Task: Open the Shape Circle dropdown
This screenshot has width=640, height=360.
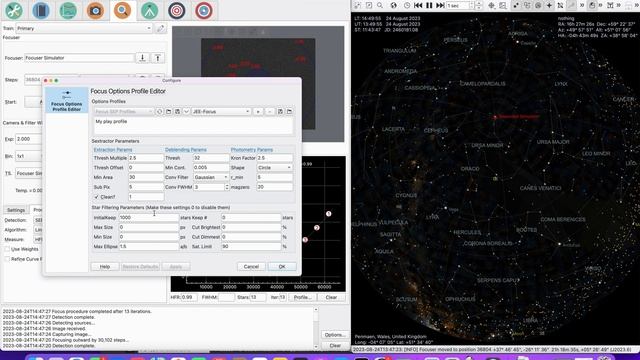Action: click(x=274, y=167)
